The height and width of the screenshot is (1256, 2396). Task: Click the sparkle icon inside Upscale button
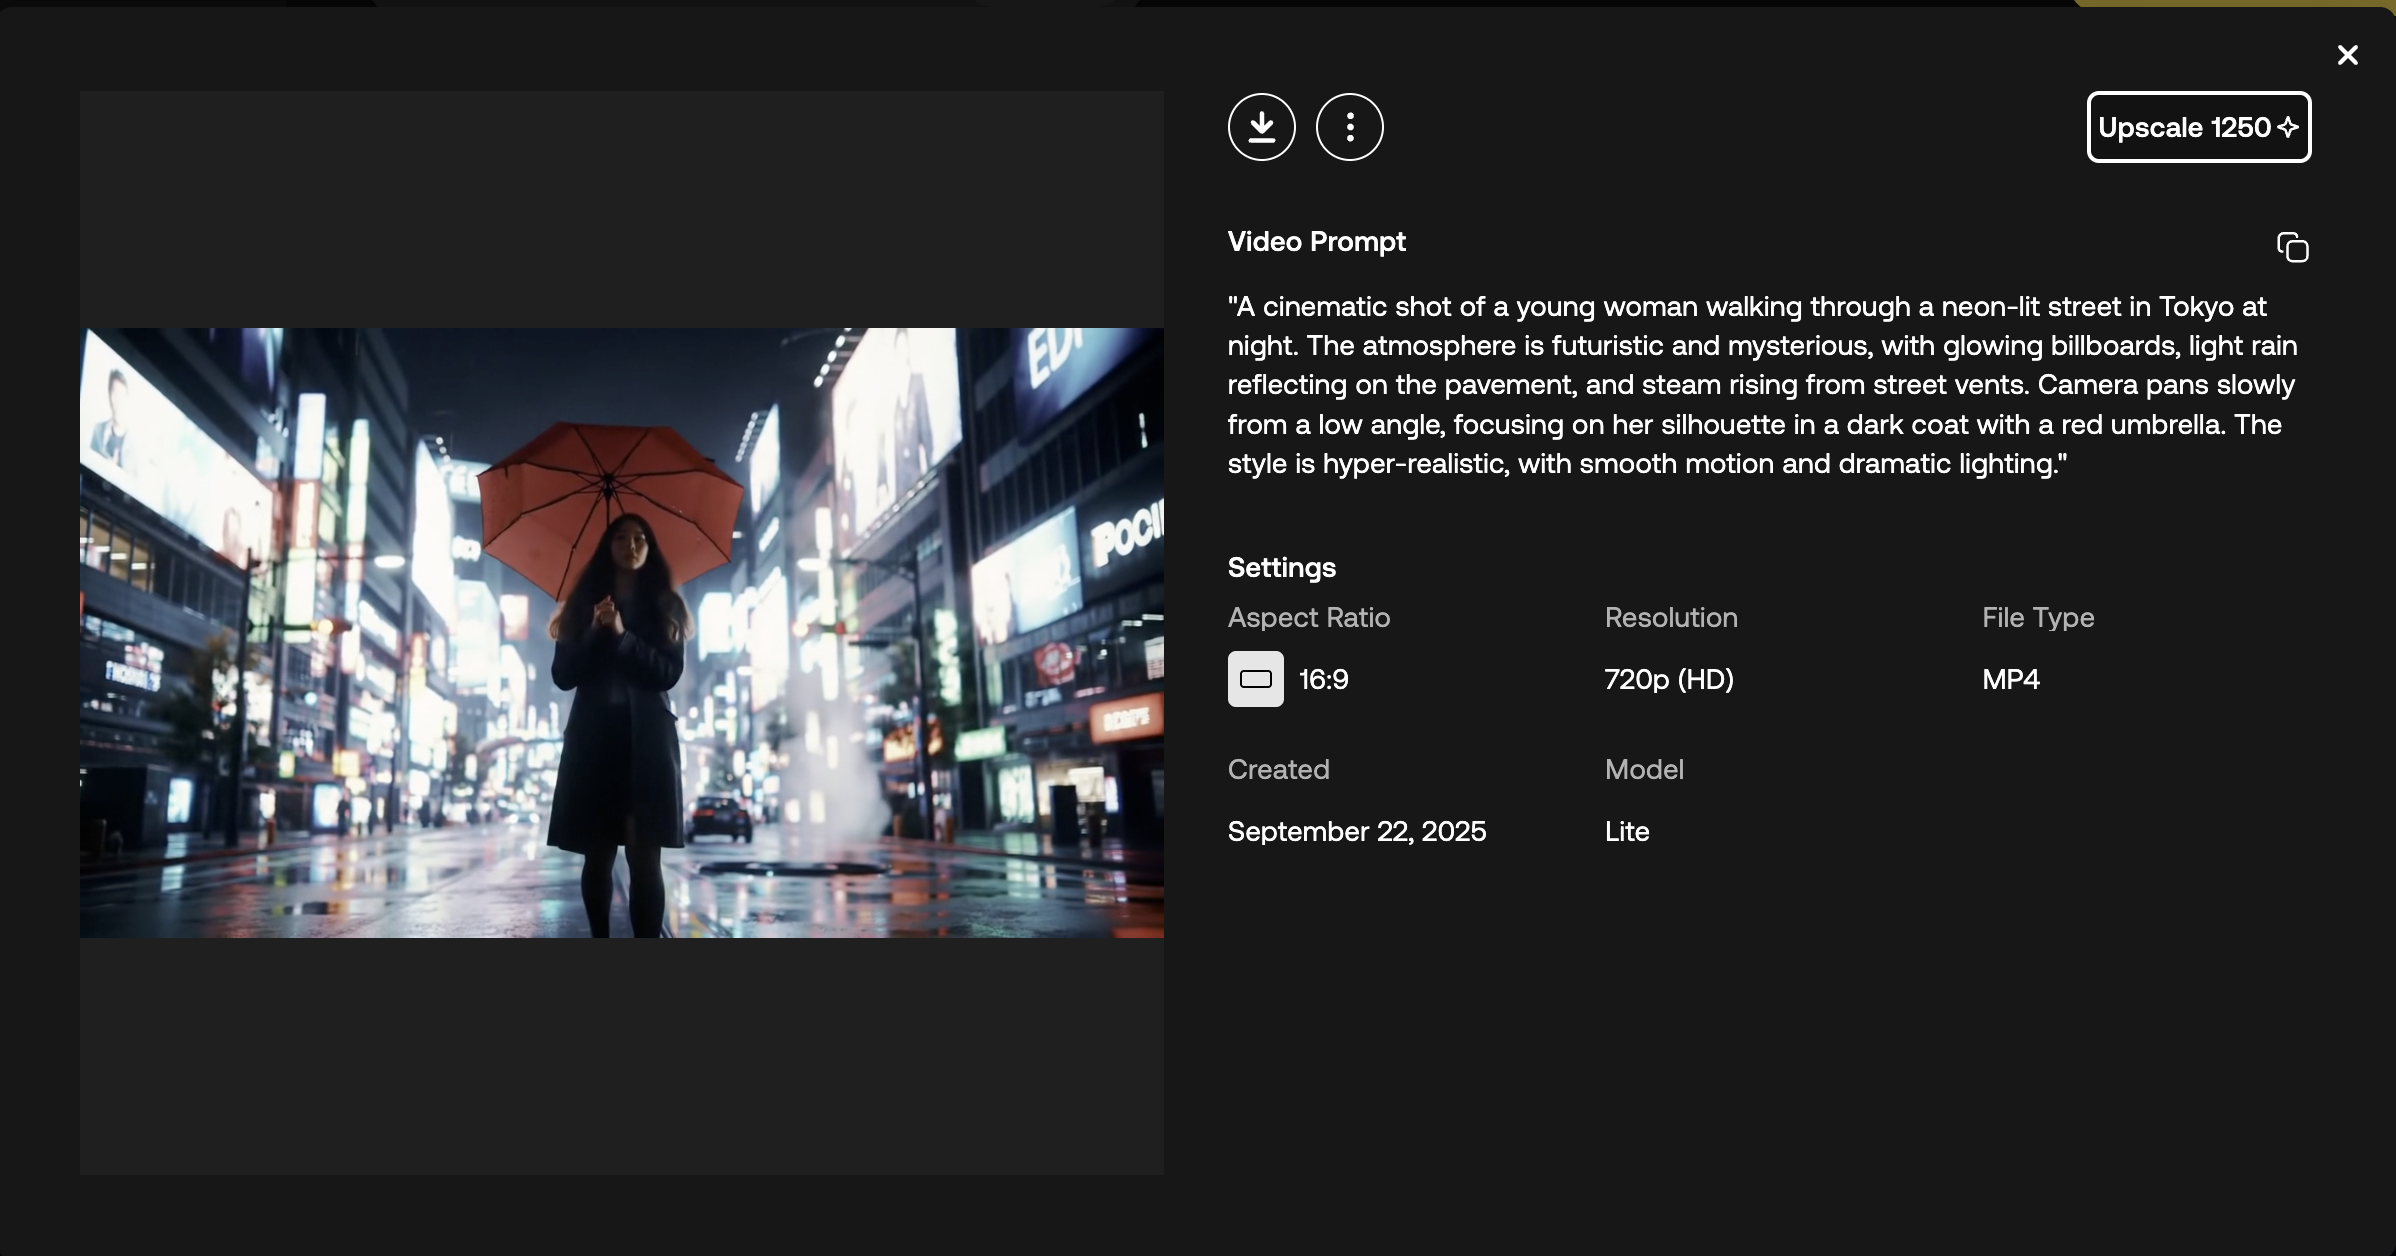tap(2289, 127)
